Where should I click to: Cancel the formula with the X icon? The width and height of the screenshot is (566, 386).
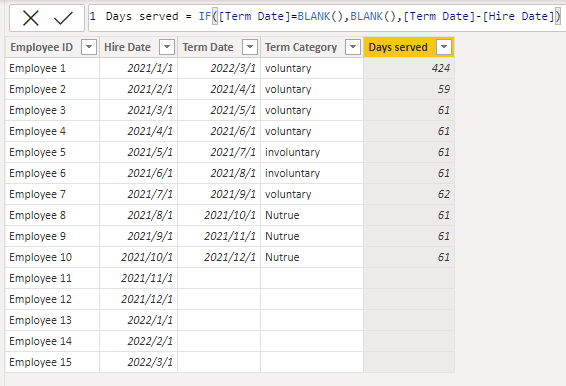point(31,18)
